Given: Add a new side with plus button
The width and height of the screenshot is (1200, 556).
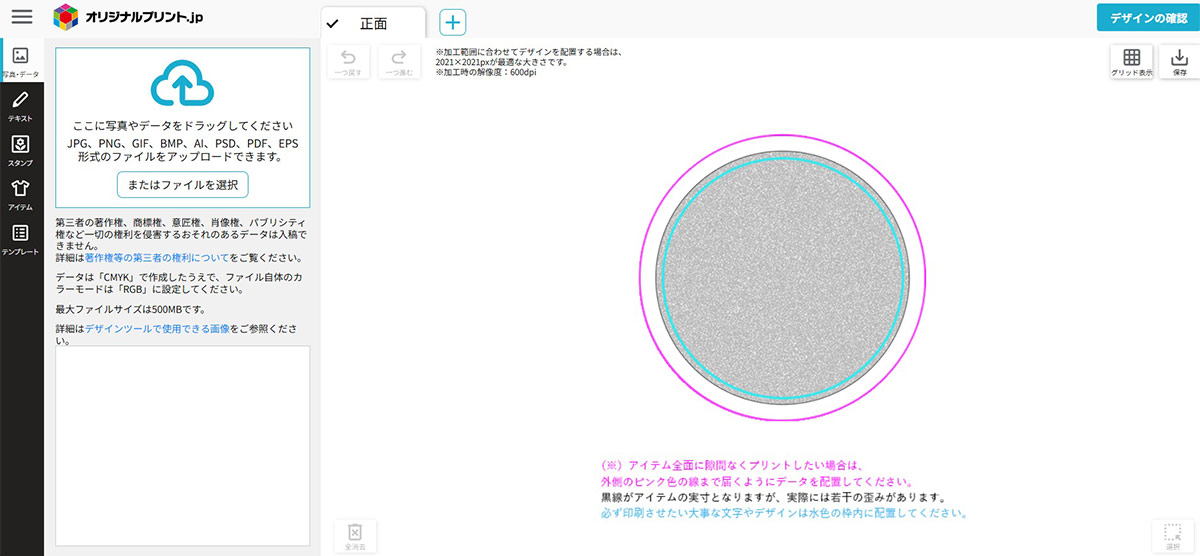Looking at the screenshot, I should (x=453, y=23).
